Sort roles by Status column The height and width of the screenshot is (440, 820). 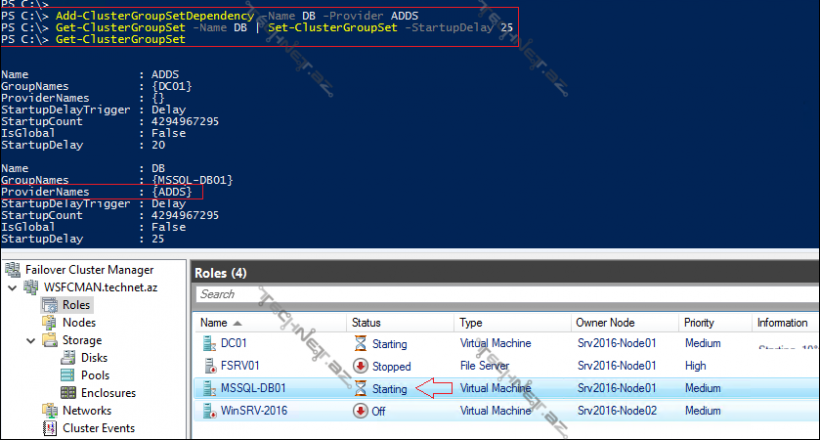click(368, 323)
